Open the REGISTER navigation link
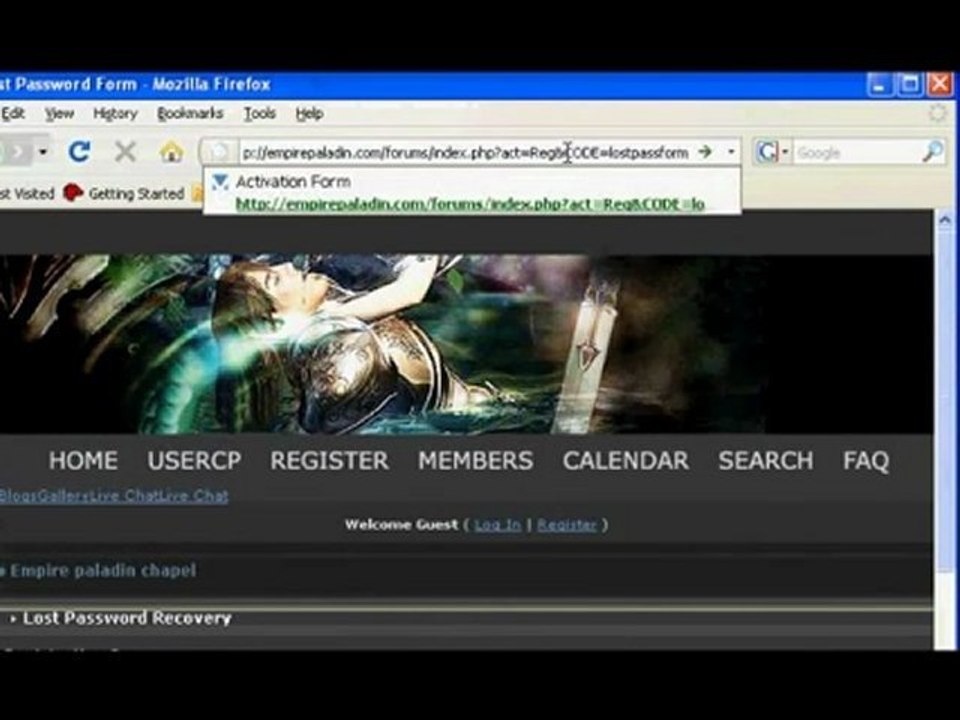The image size is (960, 720). point(329,460)
